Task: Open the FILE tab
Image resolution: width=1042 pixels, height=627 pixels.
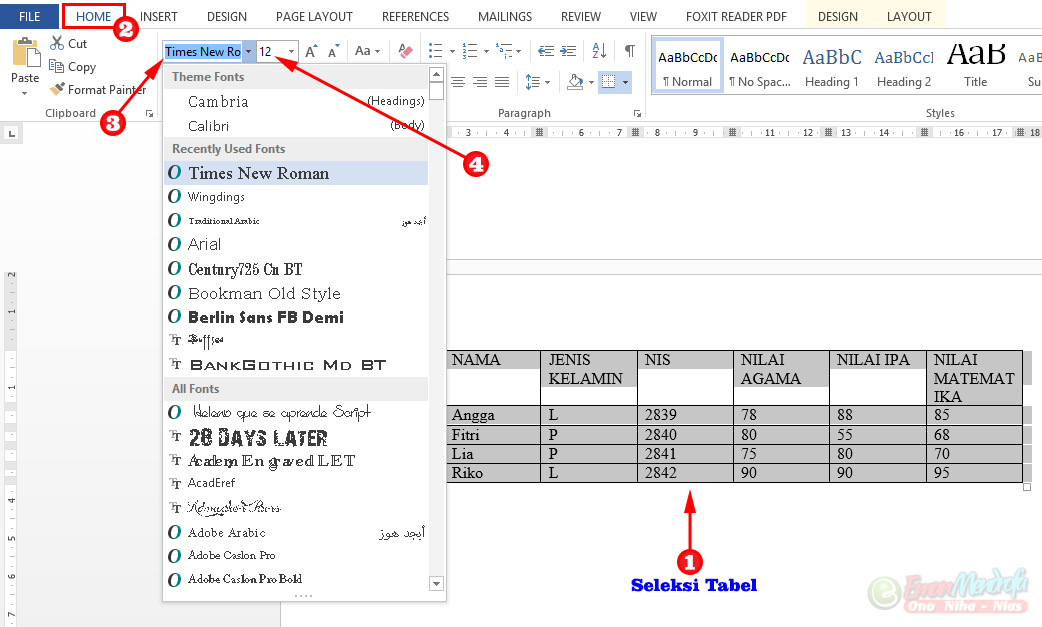Action: [29, 17]
